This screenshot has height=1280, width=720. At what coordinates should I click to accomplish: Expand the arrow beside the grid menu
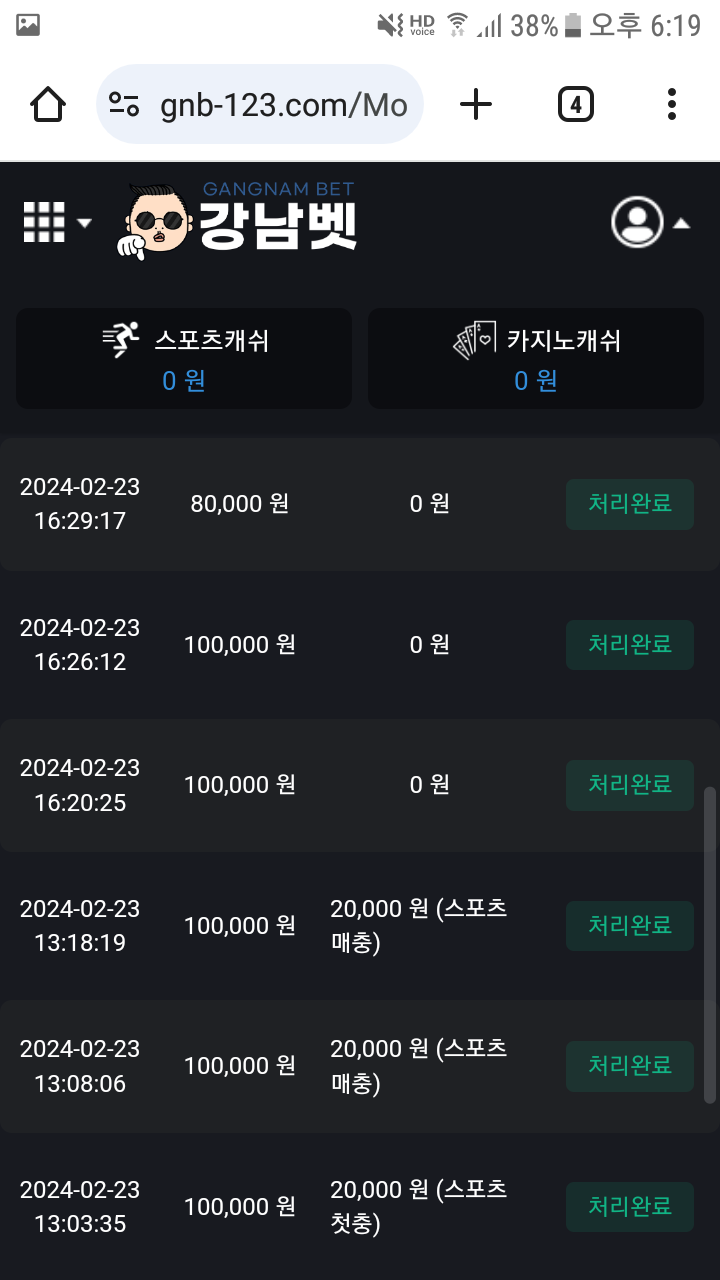click(x=84, y=223)
